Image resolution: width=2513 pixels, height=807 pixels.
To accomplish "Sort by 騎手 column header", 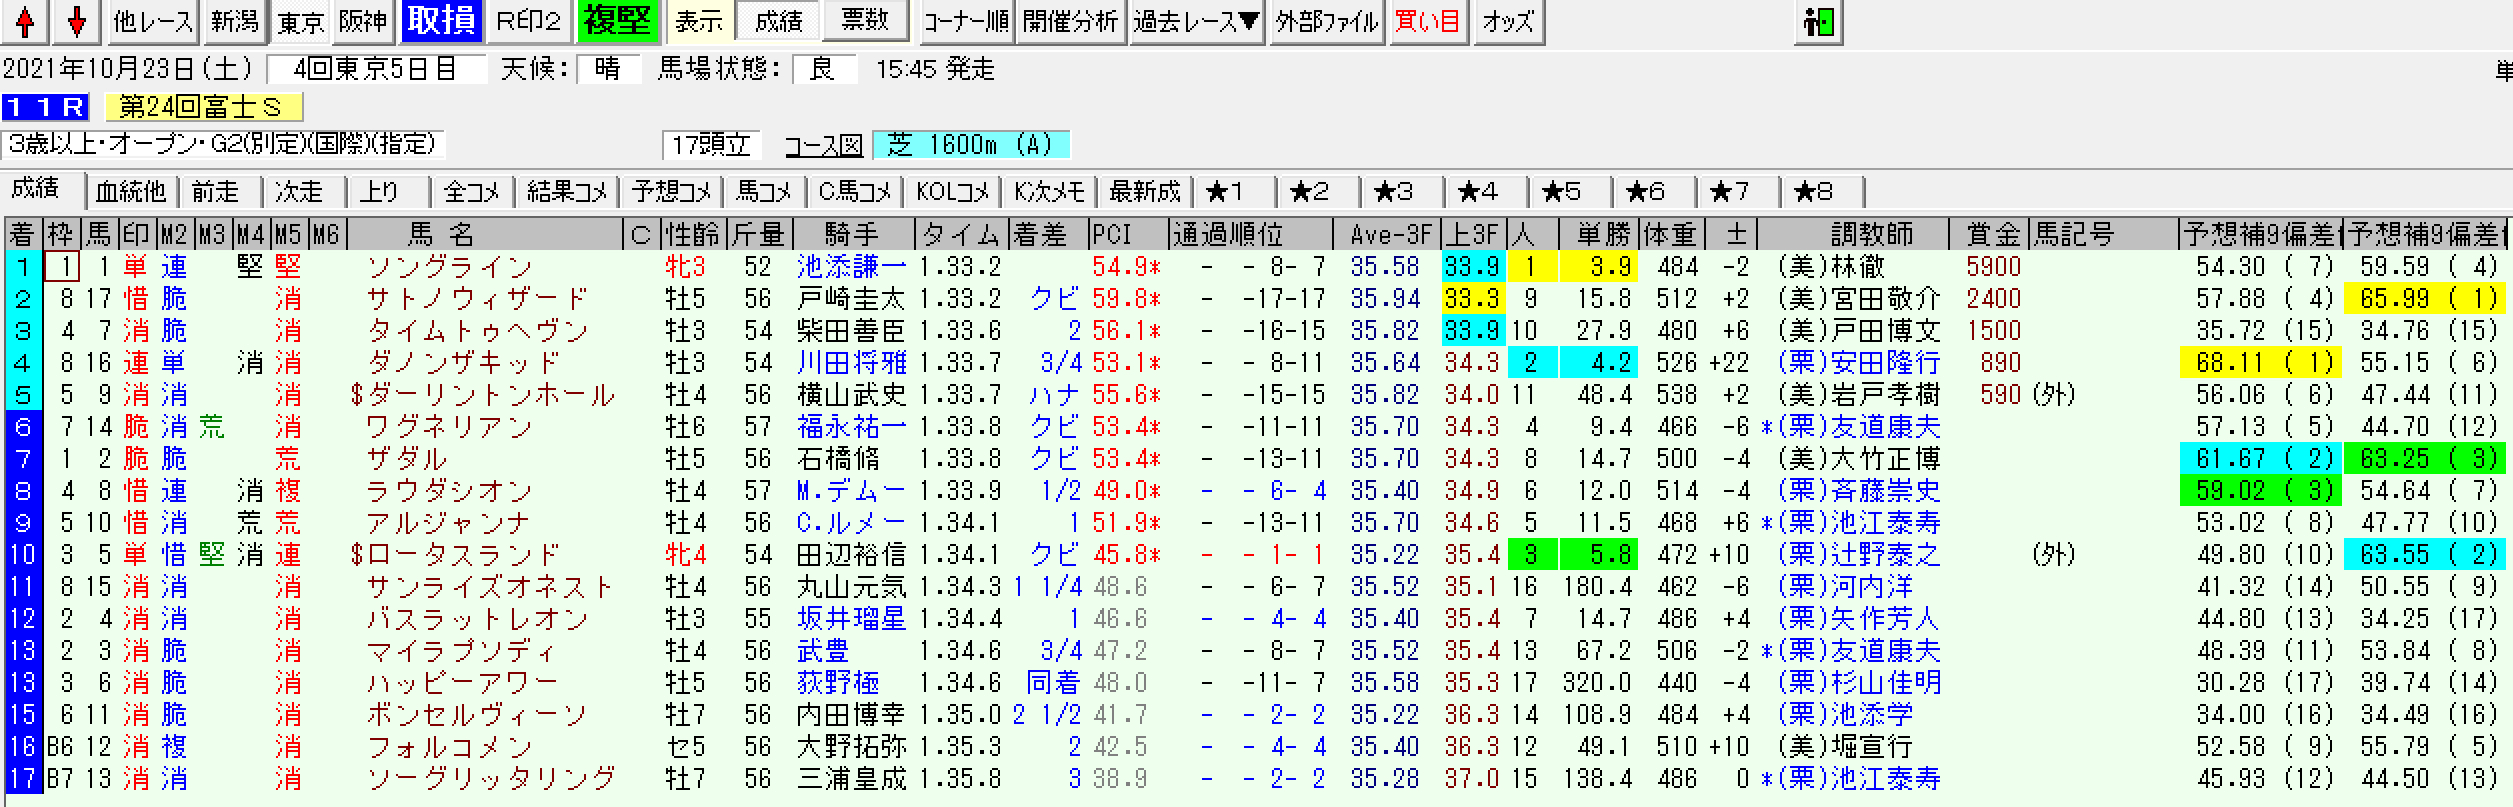I will (x=852, y=235).
